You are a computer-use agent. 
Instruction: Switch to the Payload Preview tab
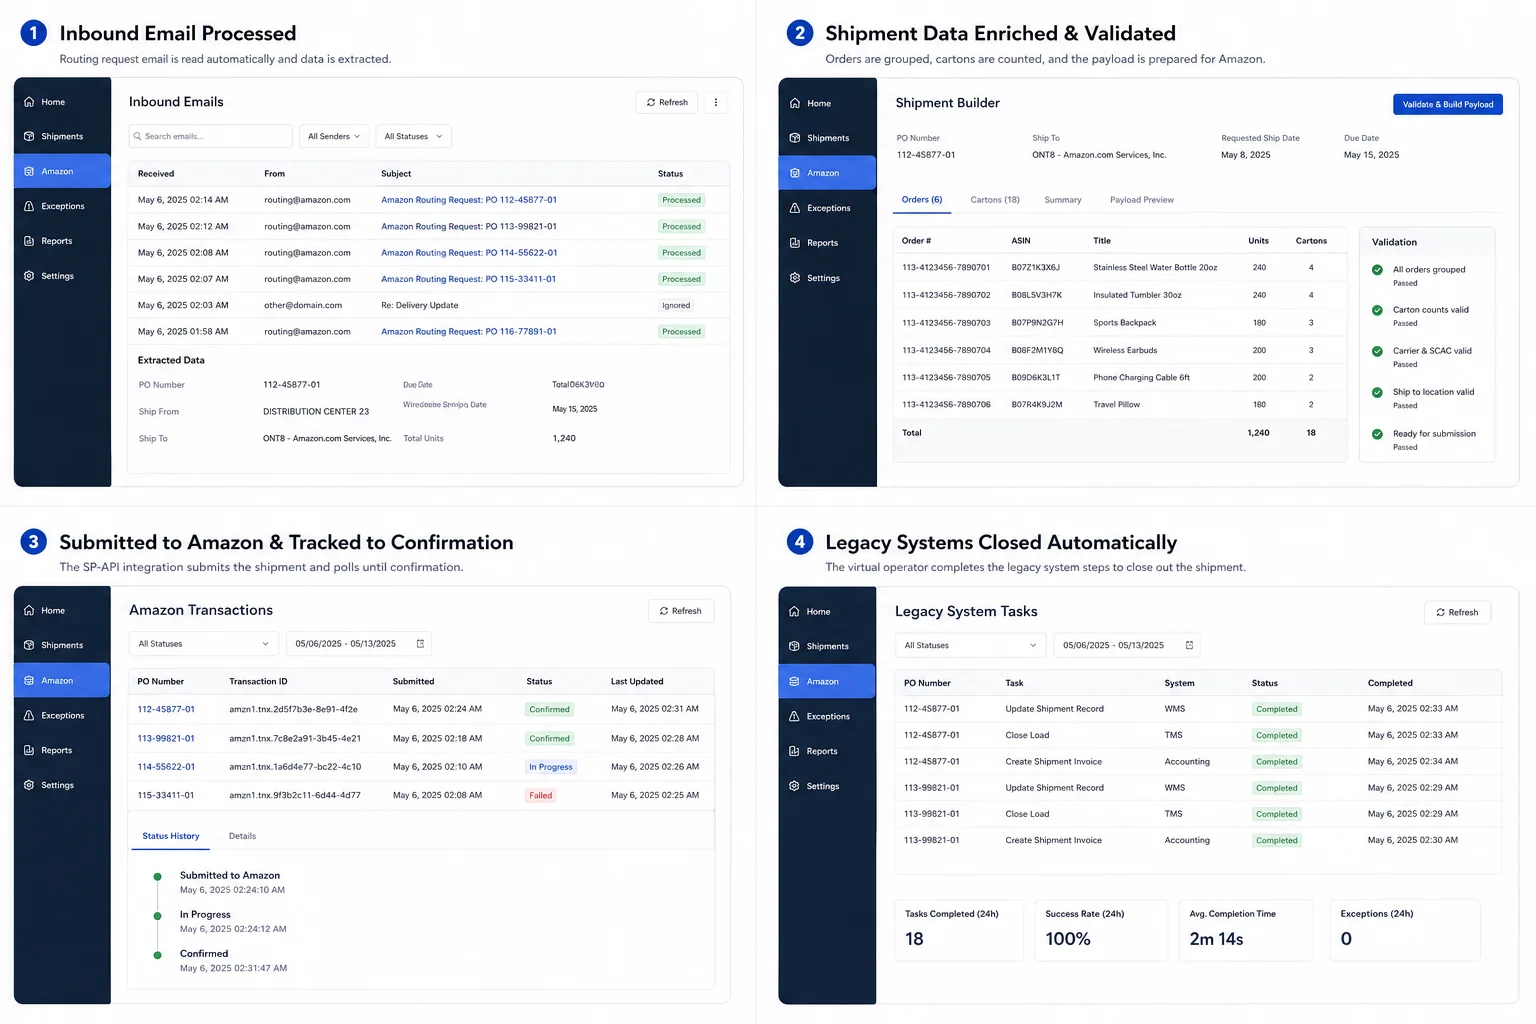1142,200
